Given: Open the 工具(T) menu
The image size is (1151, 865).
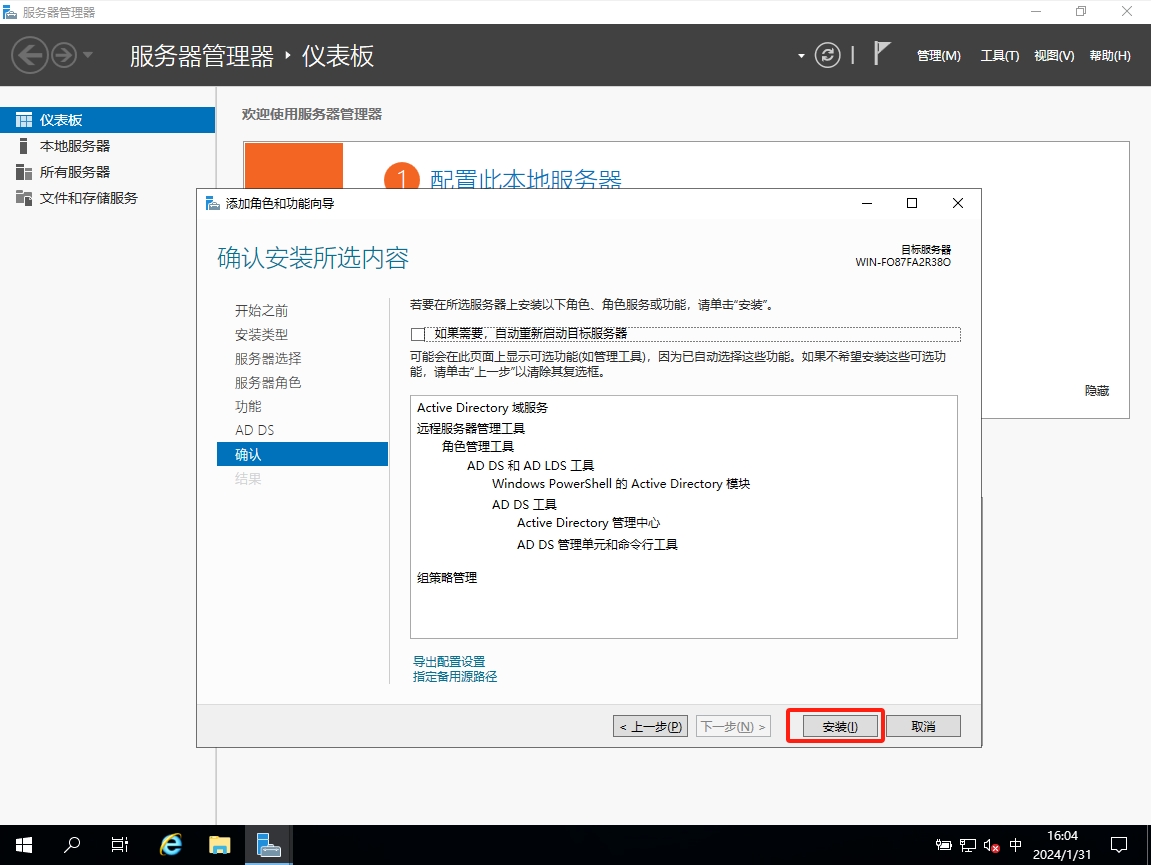Looking at the screenshot, I should tap(999, 56).
